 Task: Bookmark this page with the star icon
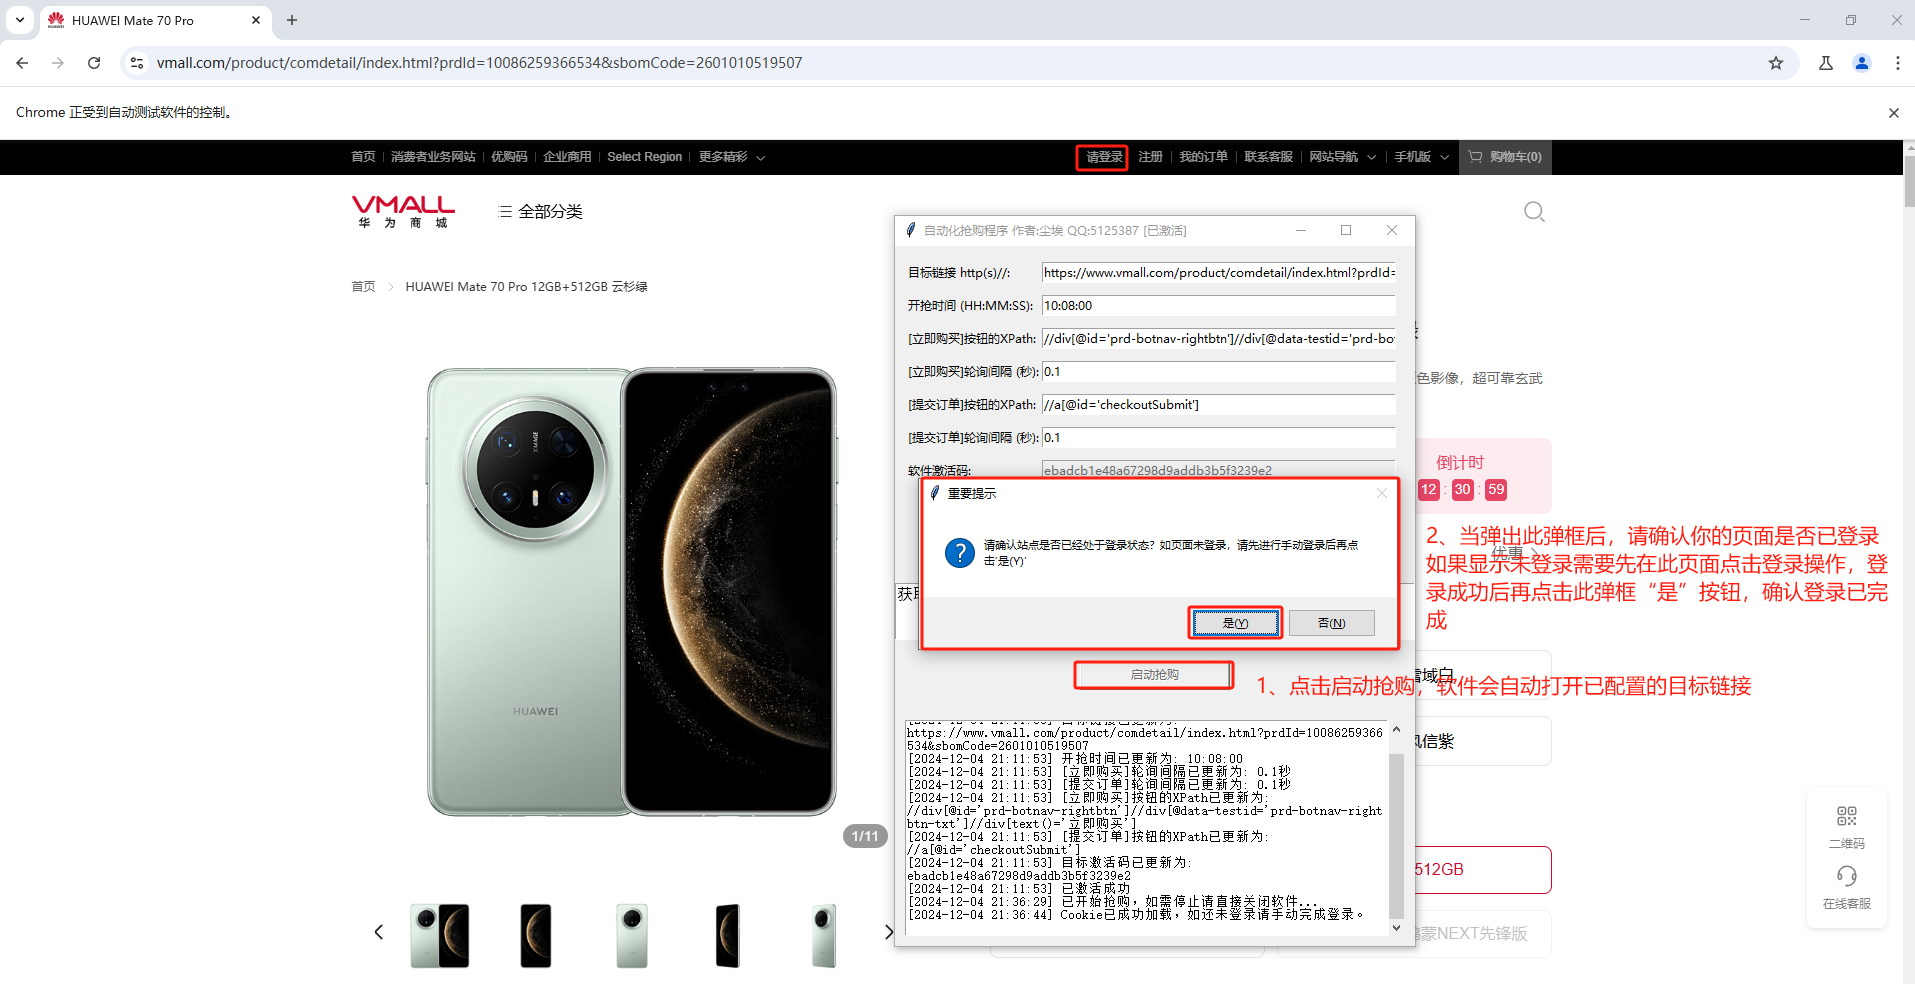click(x=1776, y=63)
